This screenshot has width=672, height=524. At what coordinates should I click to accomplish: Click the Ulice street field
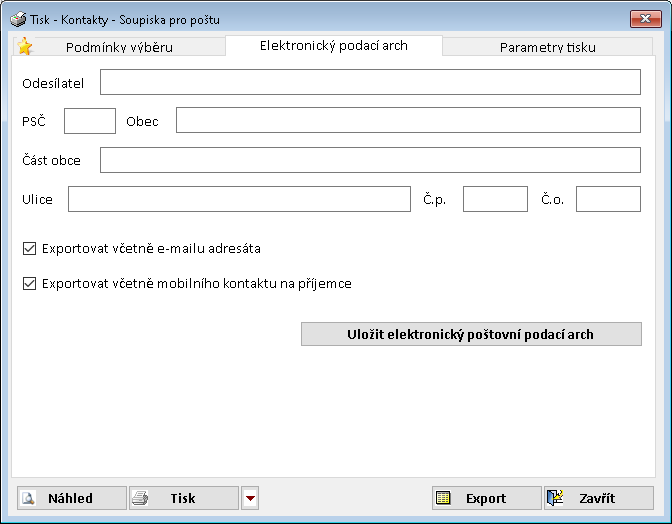(x=239, y=199)
